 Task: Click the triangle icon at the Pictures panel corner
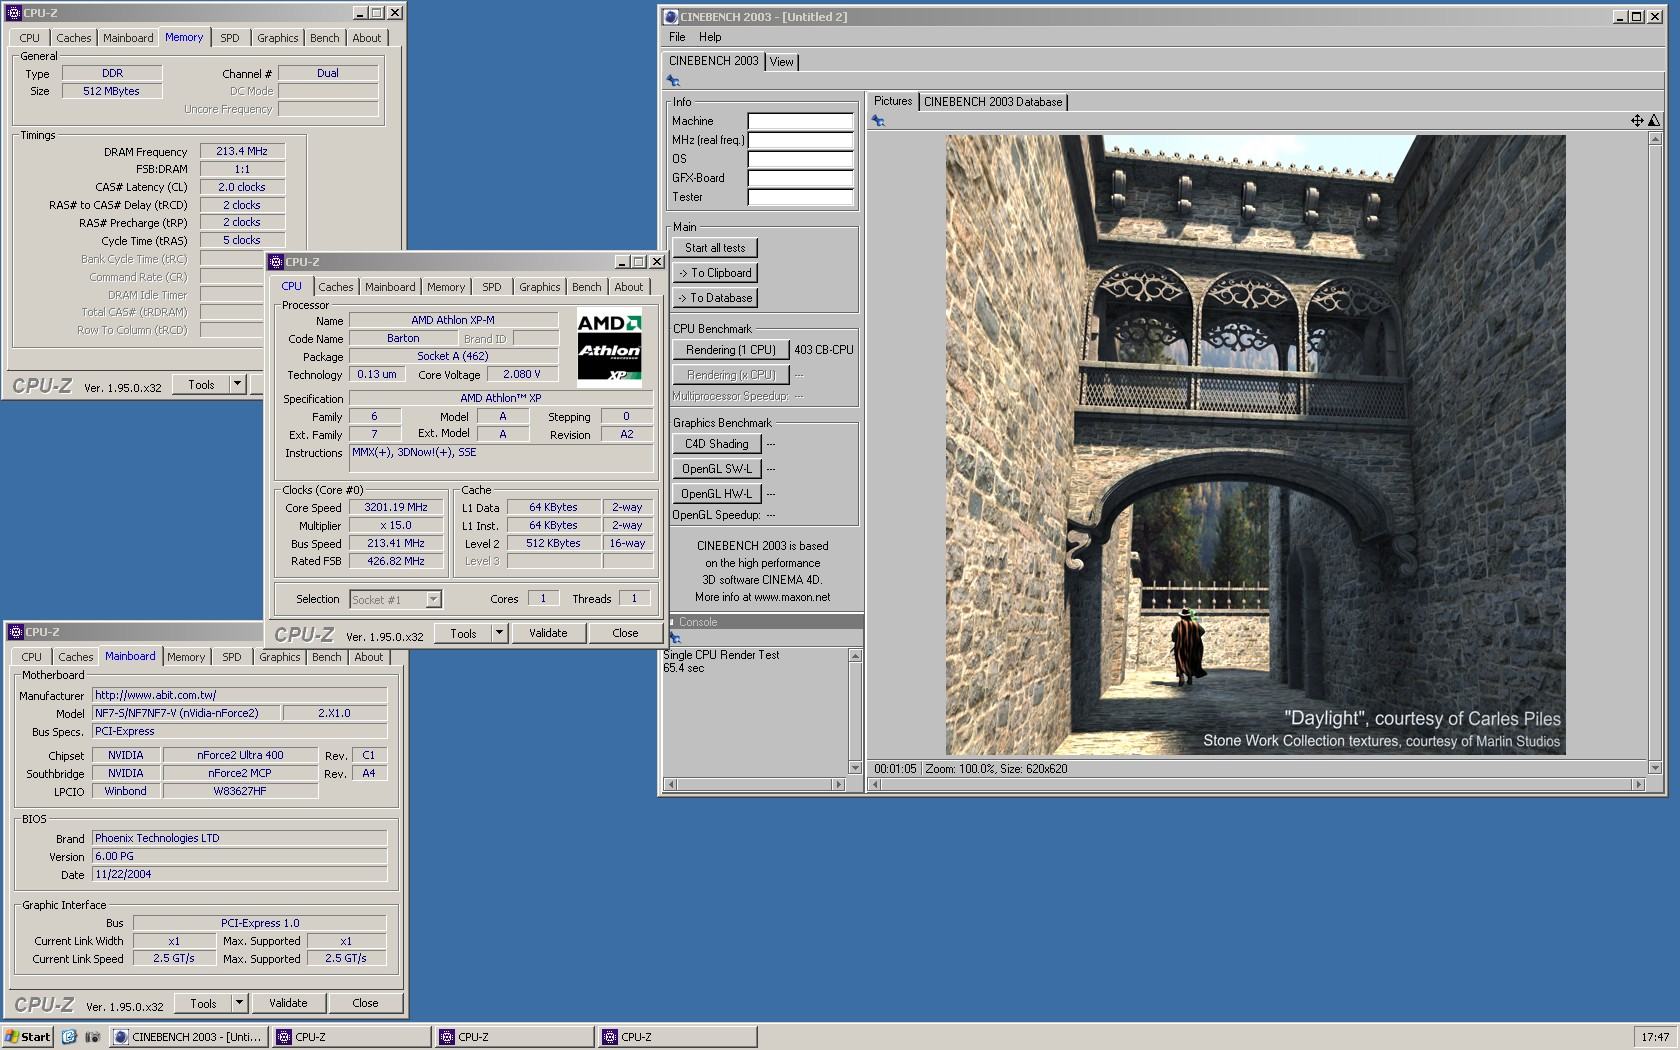[x=1654, y=120]
